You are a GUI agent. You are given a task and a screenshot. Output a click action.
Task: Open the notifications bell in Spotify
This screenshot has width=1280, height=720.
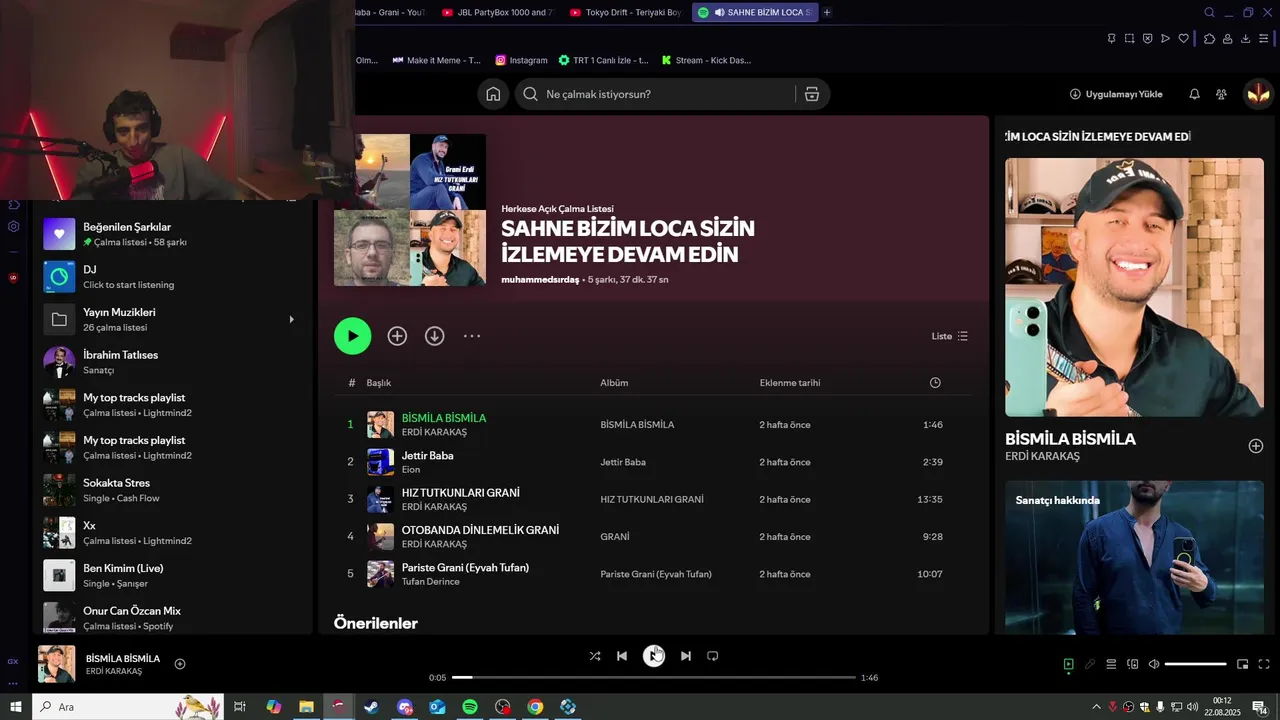1194,94
